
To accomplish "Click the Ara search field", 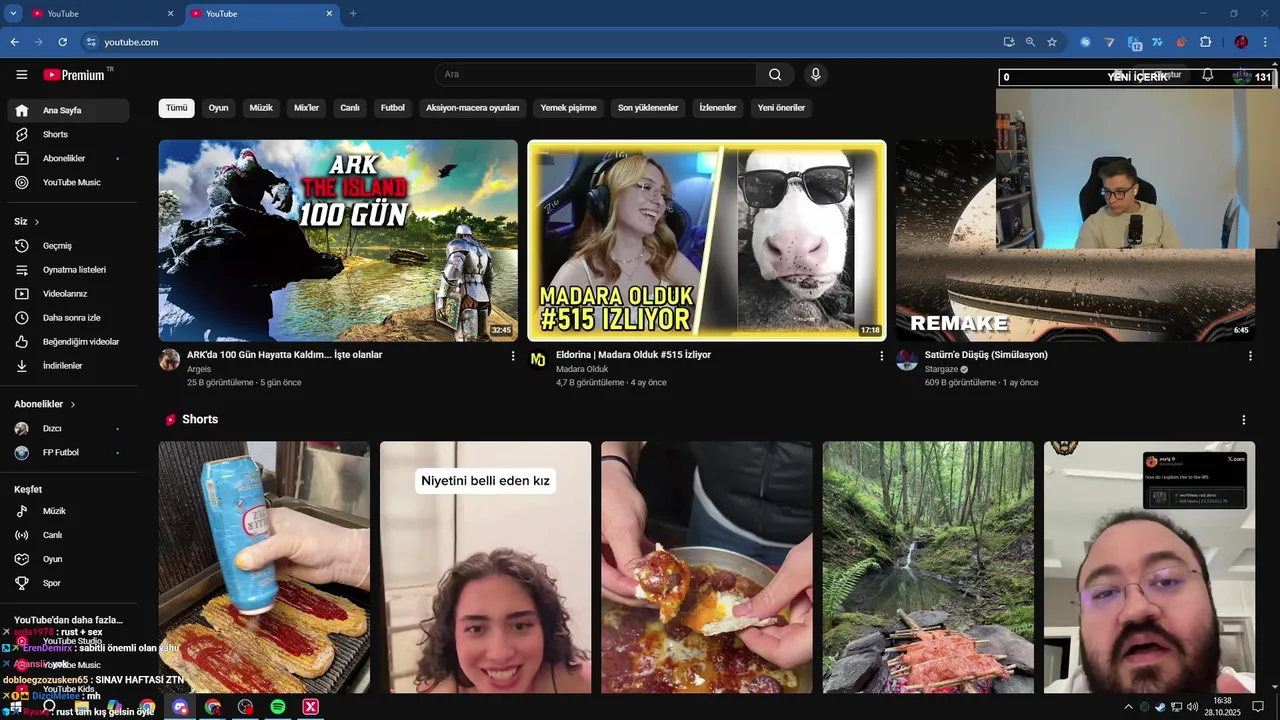I will (596, 75).
